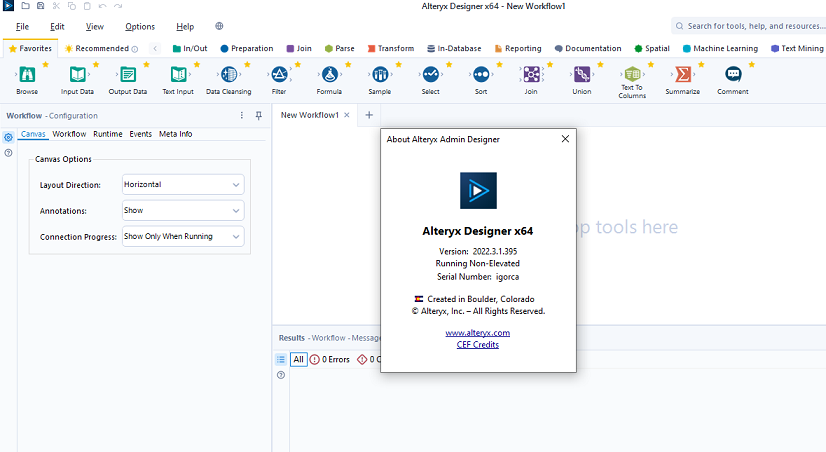Screen dimensions: 826x452
Task: Select the Text Input tool
Action: point(178,74)
